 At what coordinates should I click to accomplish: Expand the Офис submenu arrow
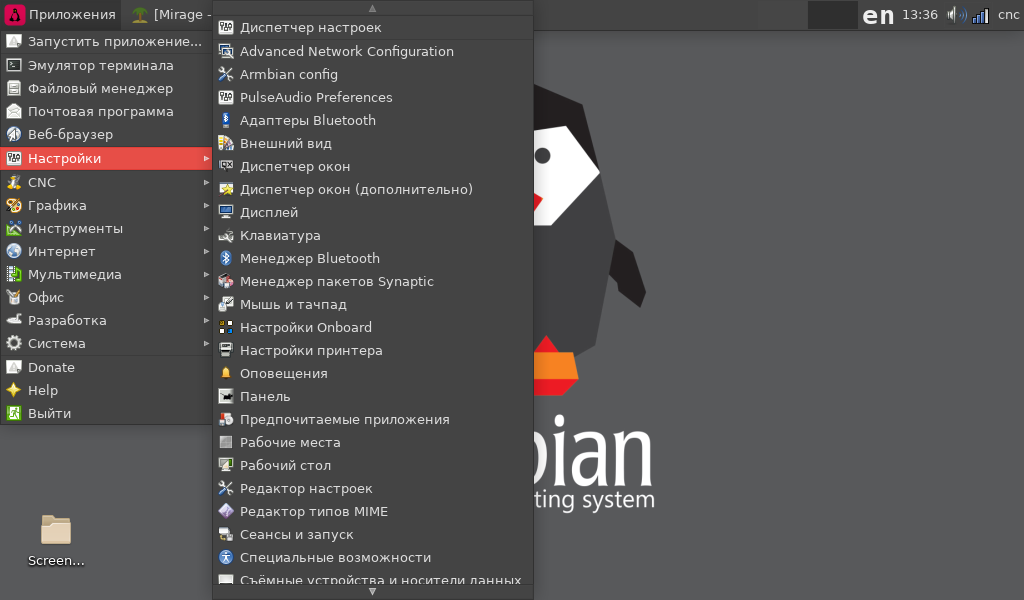[x=206, y=297]
